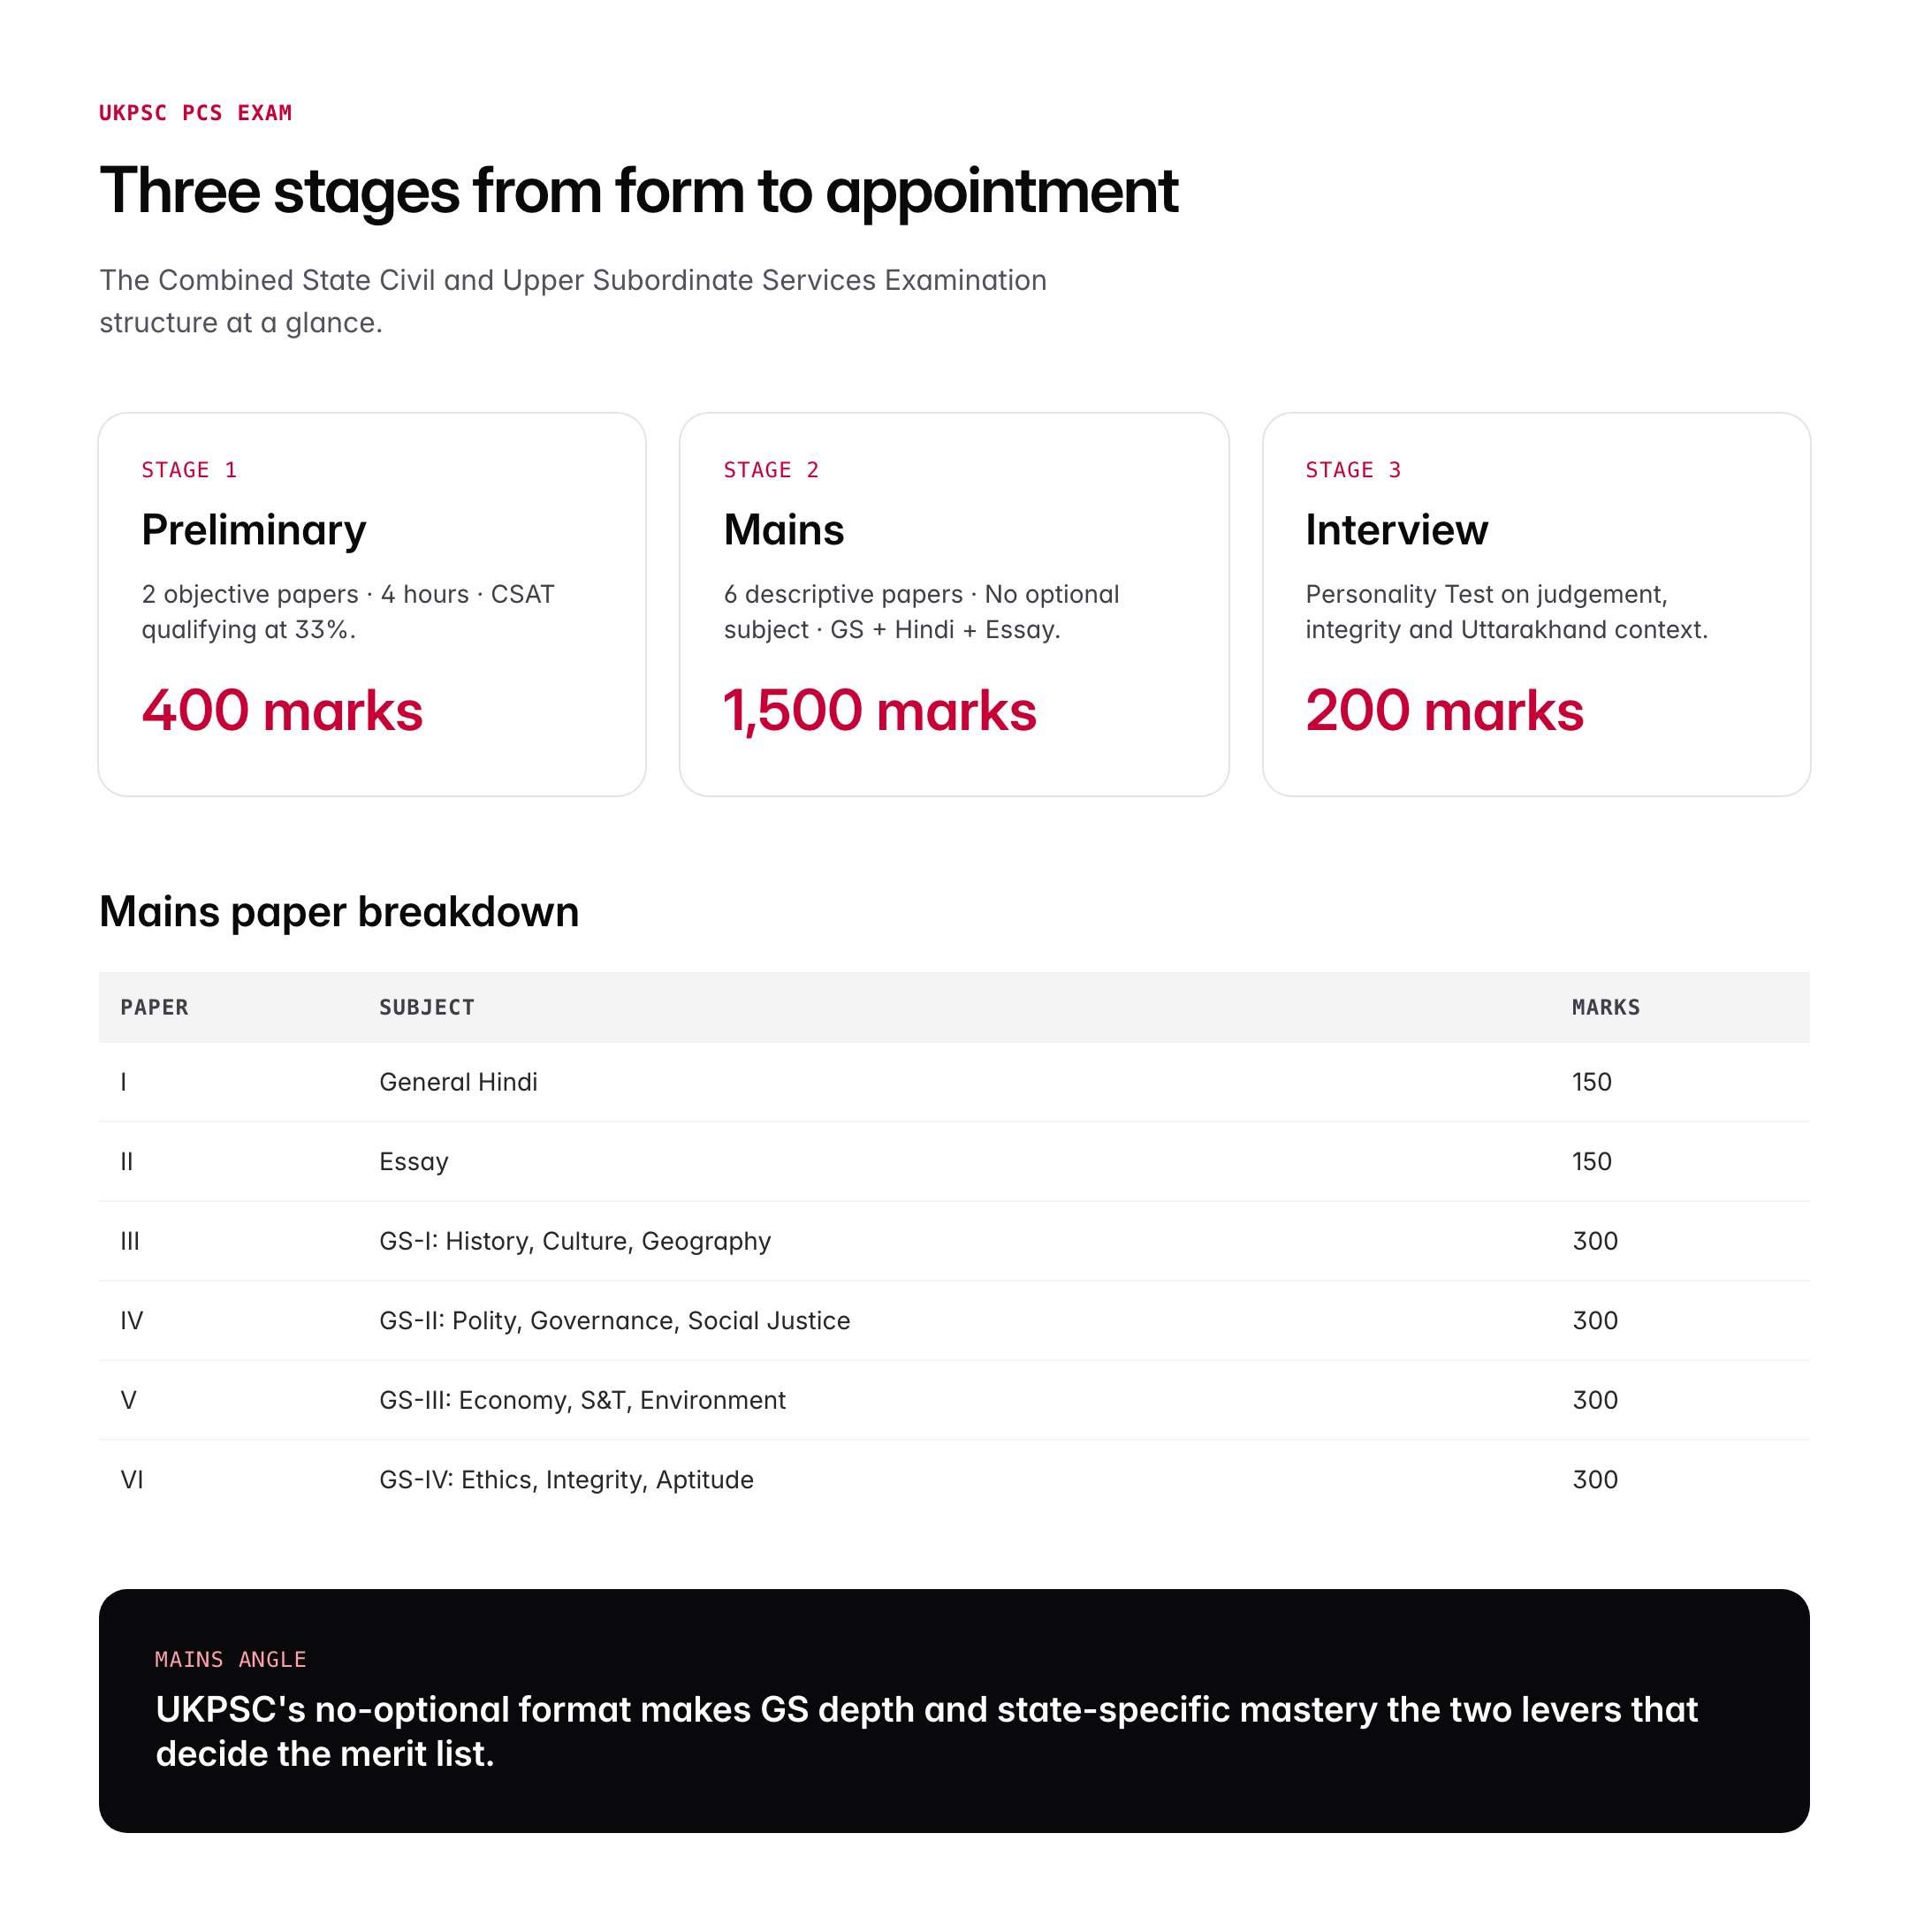Click the "Mains paper breakdown" heading
This screenshot has width=1909, height=1932.
click(x=339, y=912)
